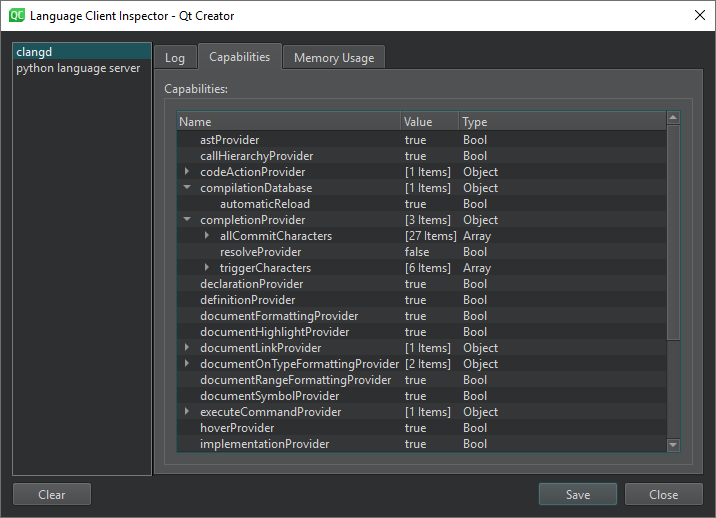This screenshot has height=518, width=716.
Task: Collapse the completionProvider node
Action: coord(187,220)
